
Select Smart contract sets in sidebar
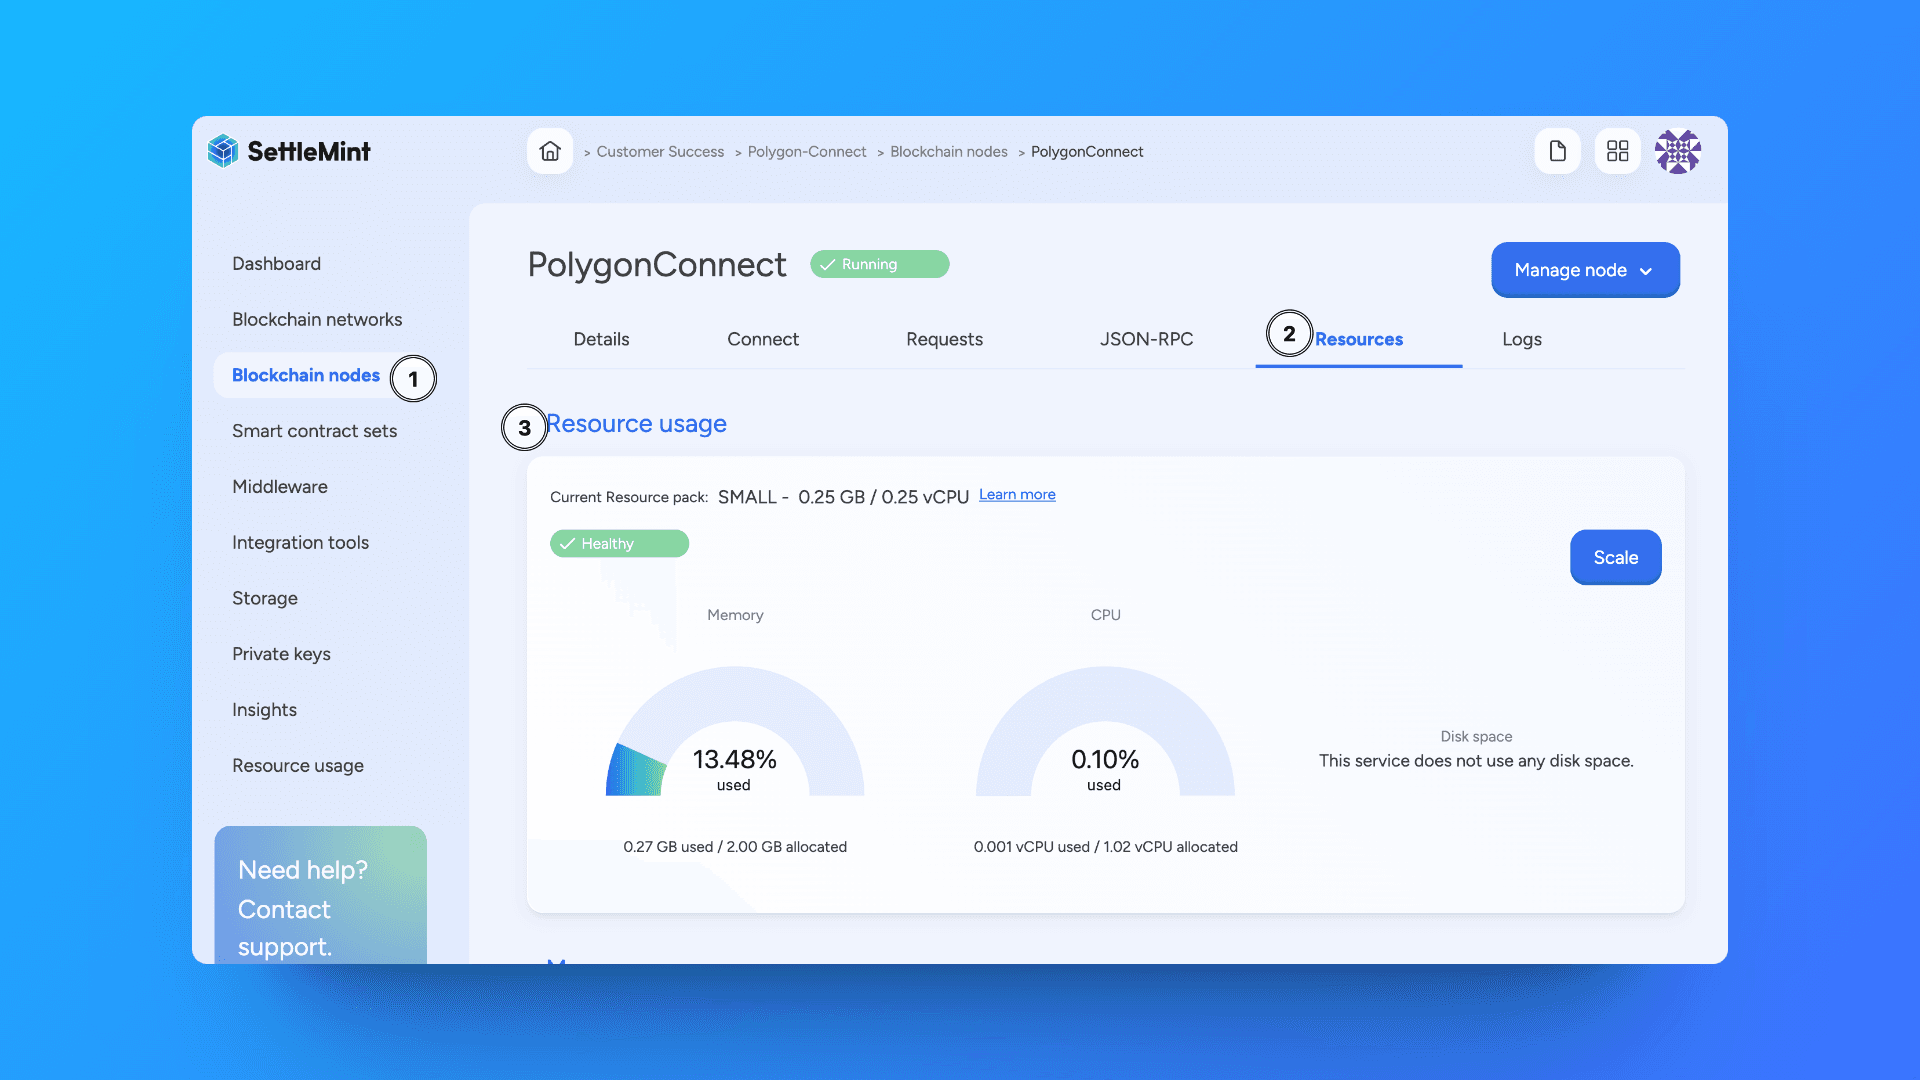(314, 430)
